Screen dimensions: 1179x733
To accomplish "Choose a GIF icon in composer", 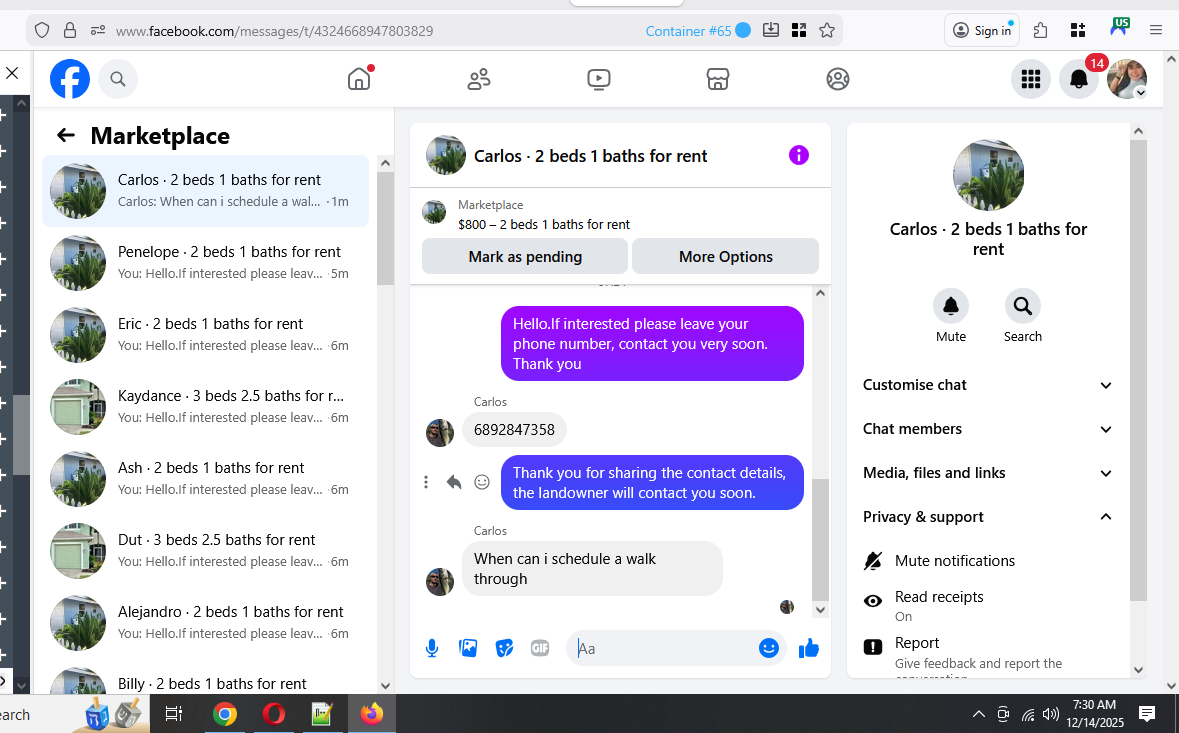I will (540, 648).
